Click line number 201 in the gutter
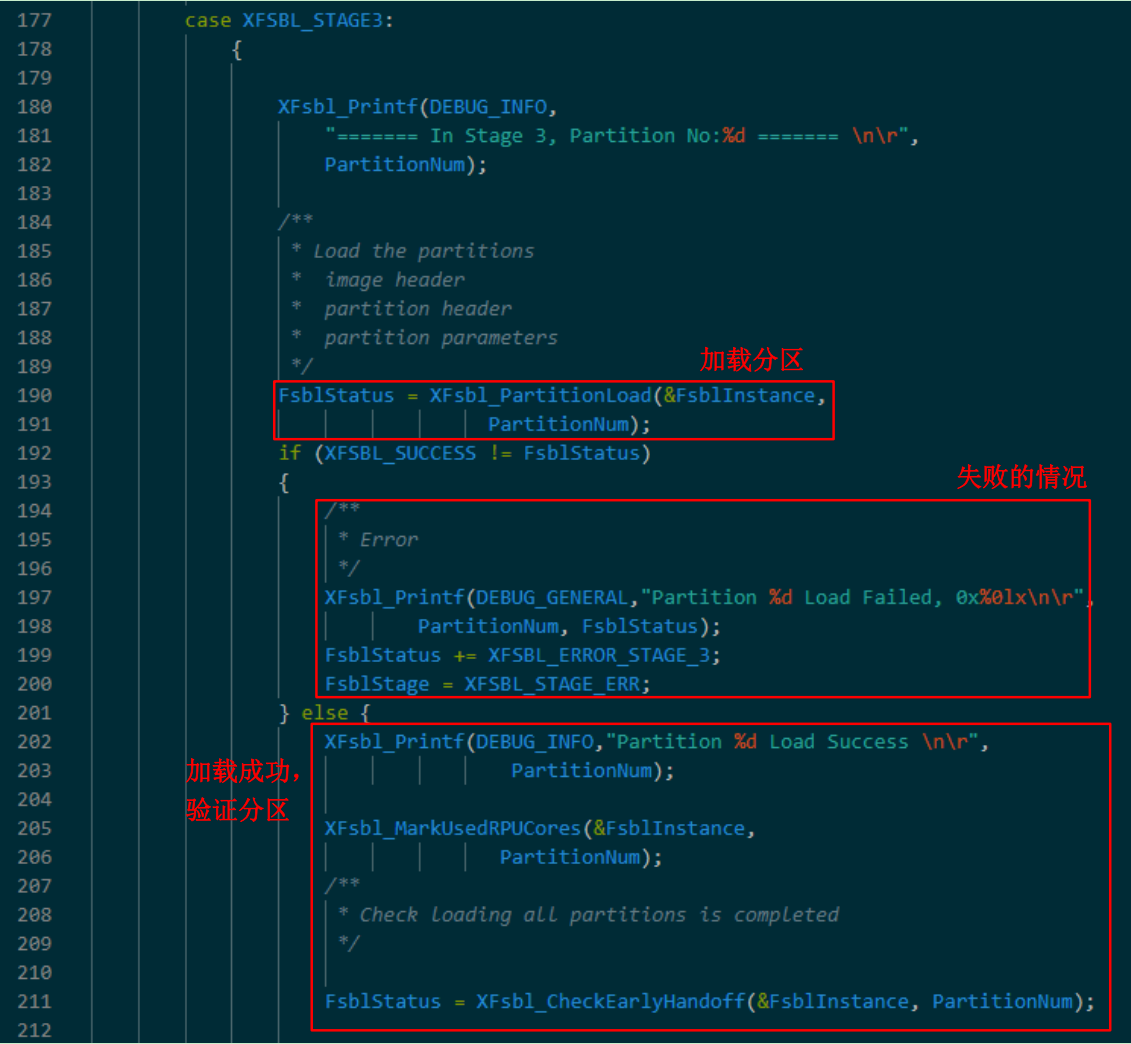The image size is (1131, 1044). point(35,713)
